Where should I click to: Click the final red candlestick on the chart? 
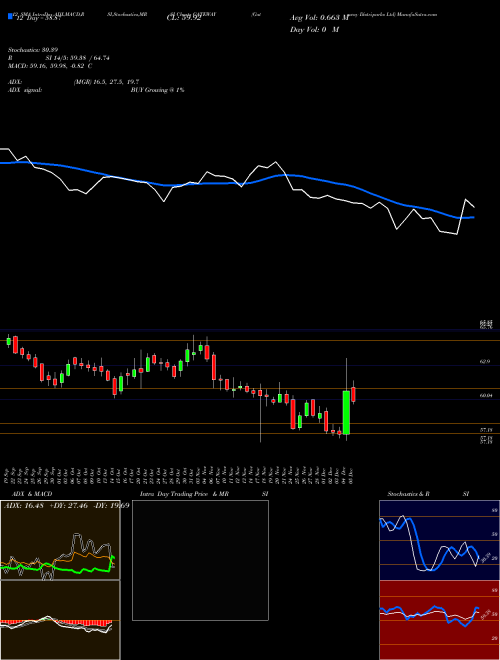pos(353,395)
